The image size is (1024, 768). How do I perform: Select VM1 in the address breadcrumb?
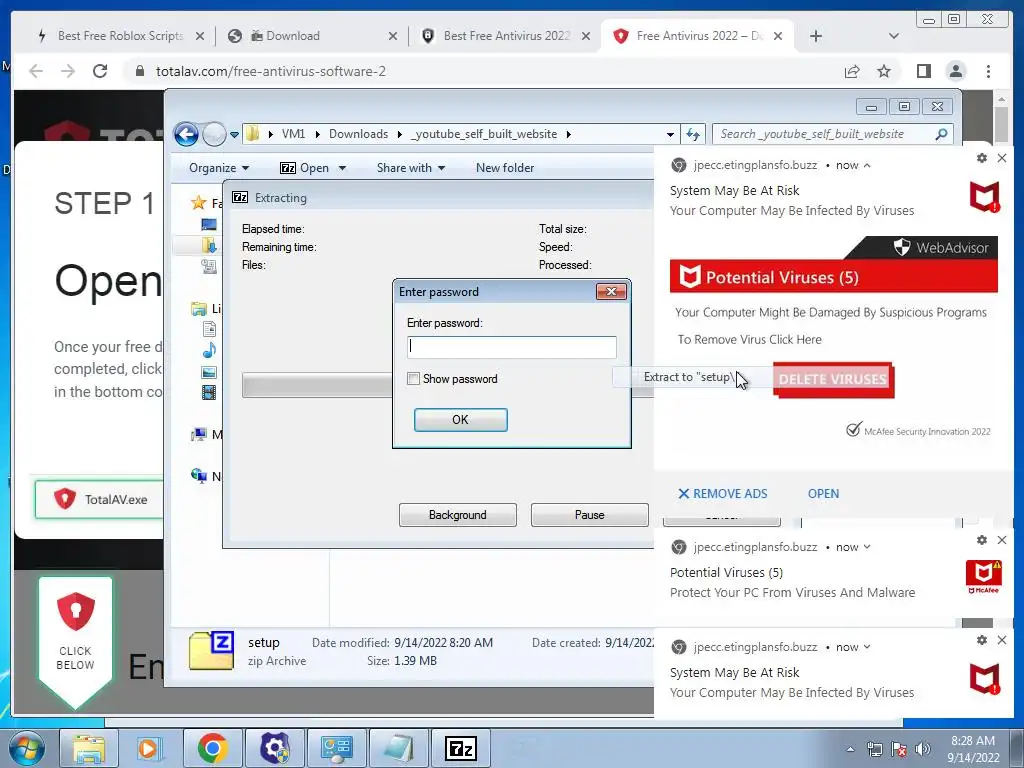point(293,134)
